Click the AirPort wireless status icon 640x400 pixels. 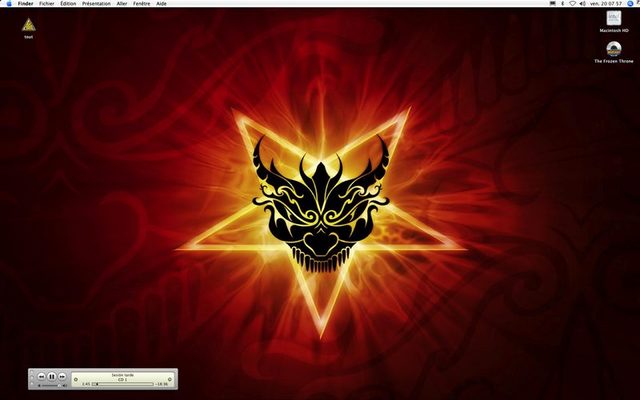click(572, 3)
